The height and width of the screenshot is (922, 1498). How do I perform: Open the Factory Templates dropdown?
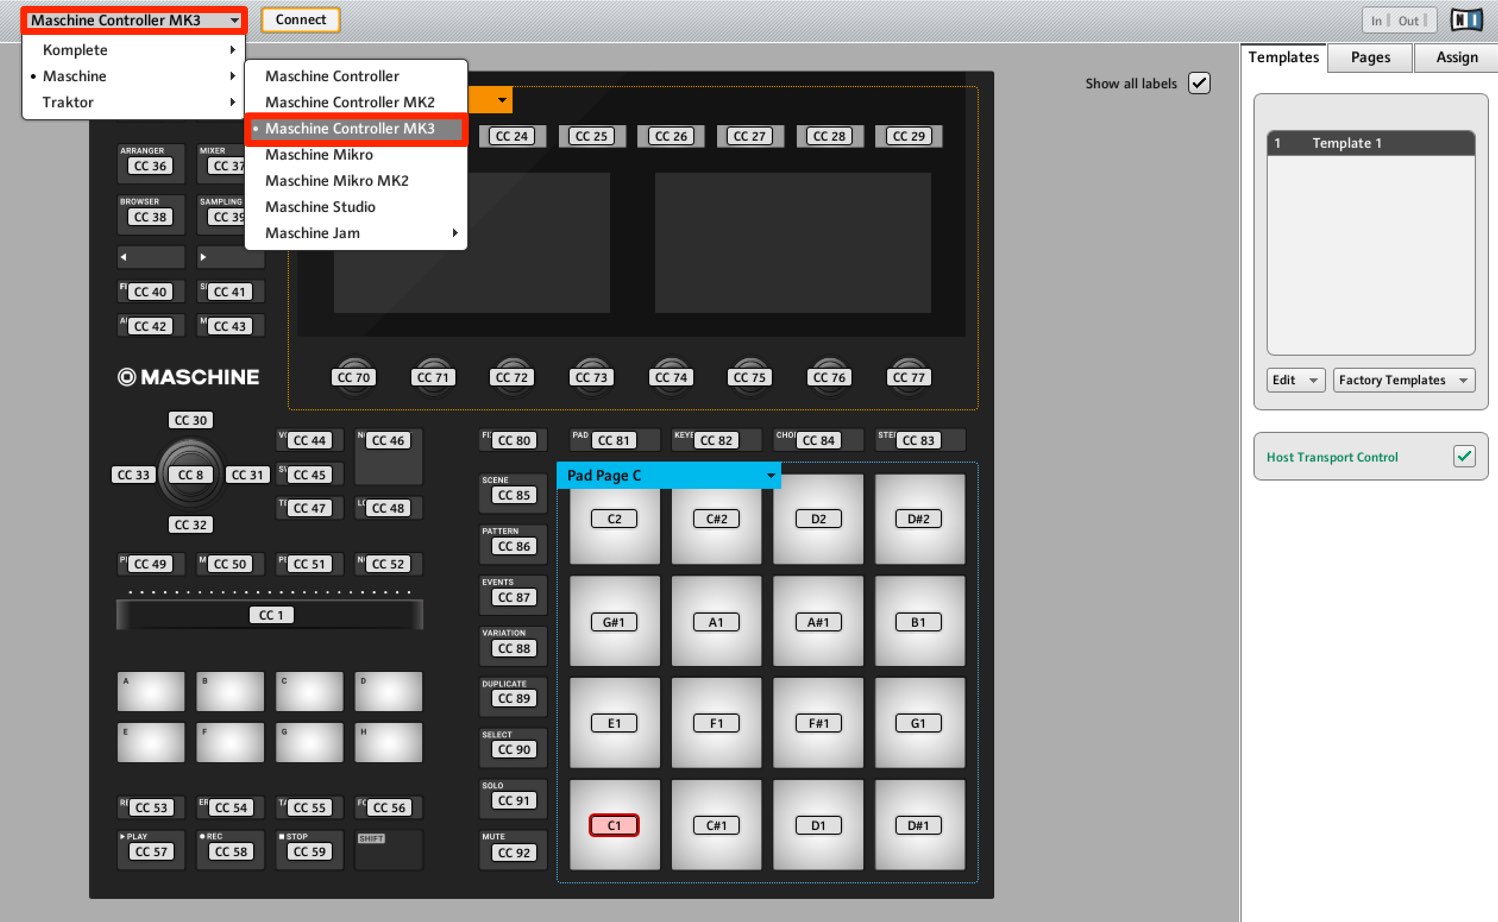pyautogui.click(x=1403, y=380)
